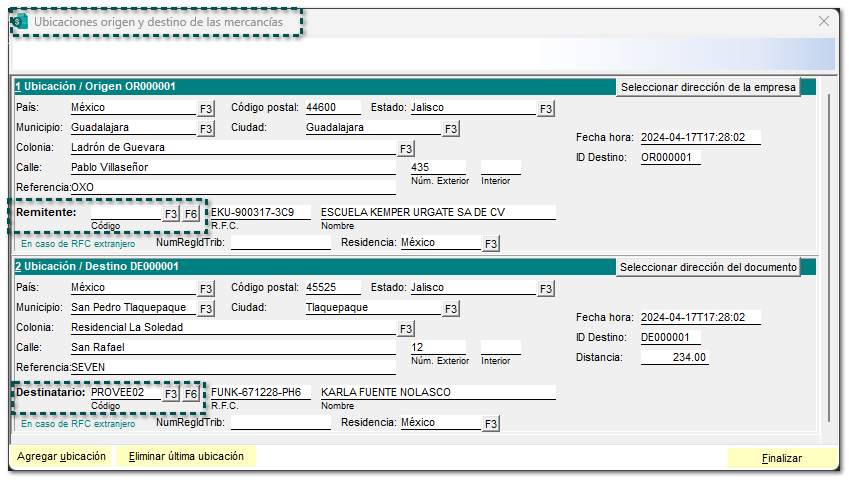Click F6 button next to Remitente
Image resolution: width=849 pixels, height=480 pixels.
coord(190,214)
